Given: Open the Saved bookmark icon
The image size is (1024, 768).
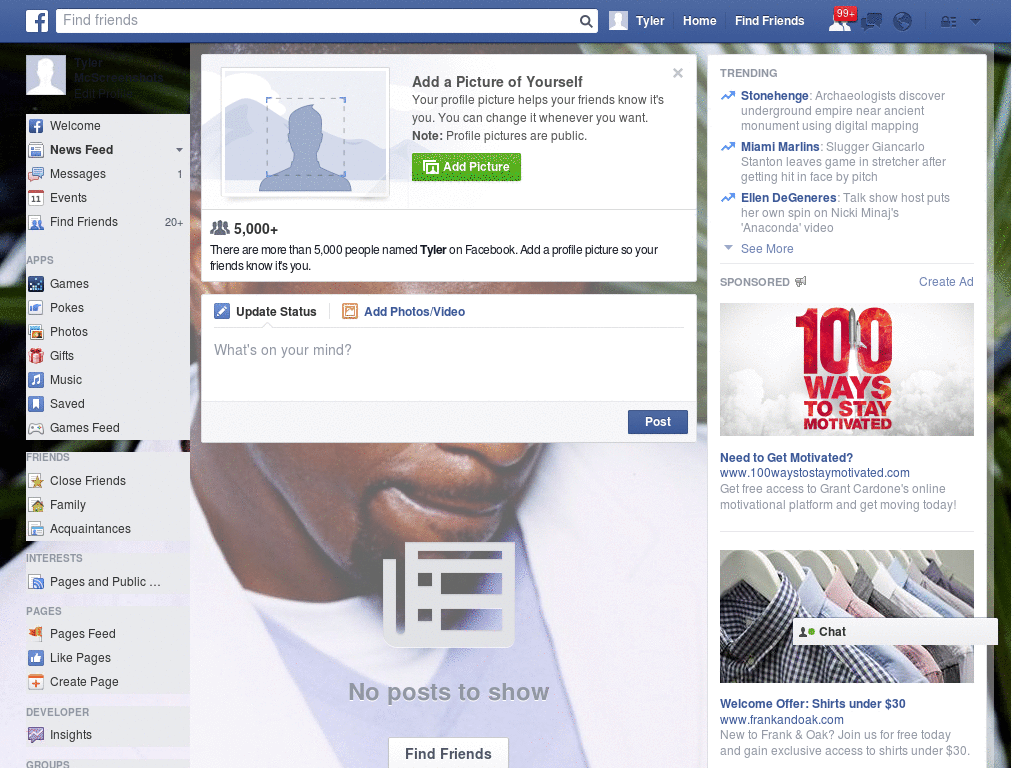Looking at the screenshot, I should pyautogui.click(x=36, y=404).
